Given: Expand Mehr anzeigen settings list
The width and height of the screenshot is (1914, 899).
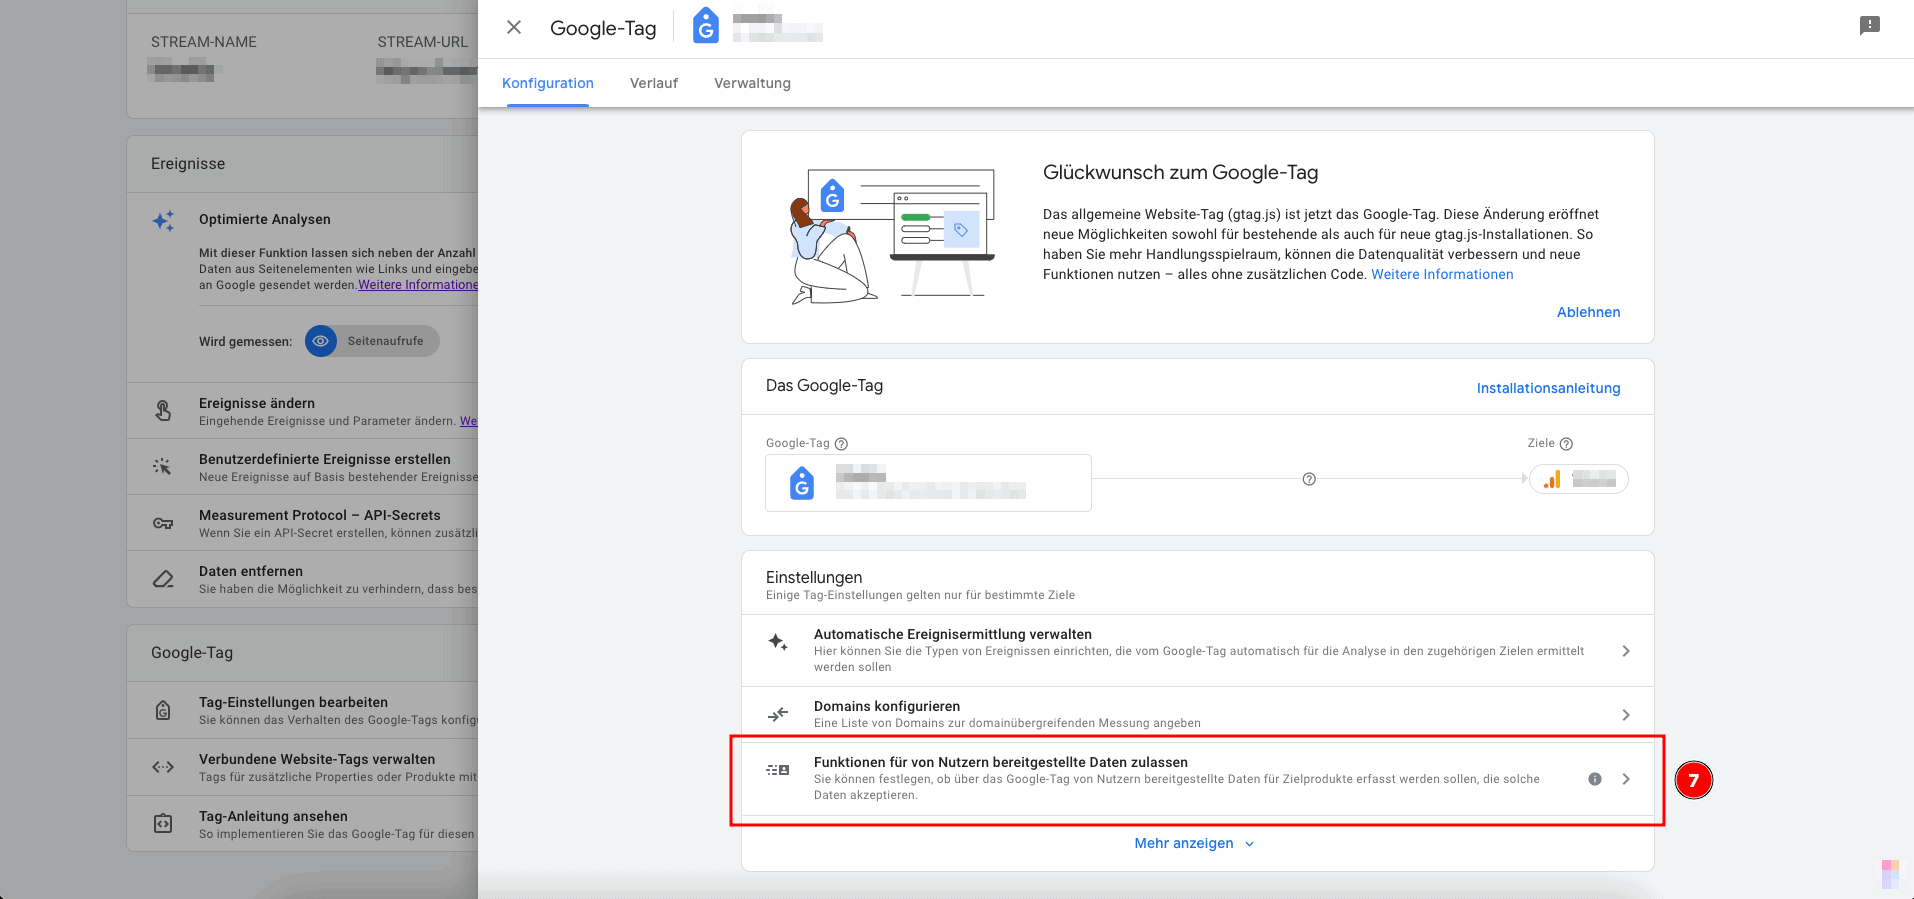Looking at the screenshot, I should [x=1193, y=844].
